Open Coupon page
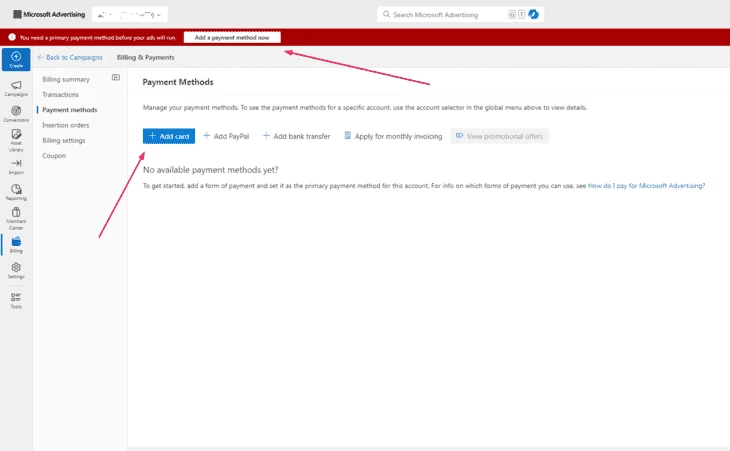This screenshot has width=730, height=451. [x=54, y=156]
